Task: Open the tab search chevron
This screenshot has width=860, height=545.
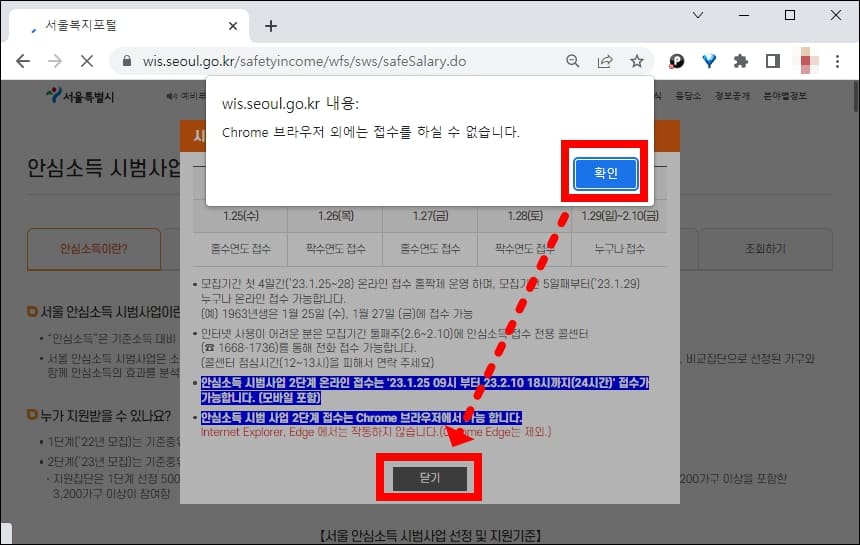Action: pos(698,15)
